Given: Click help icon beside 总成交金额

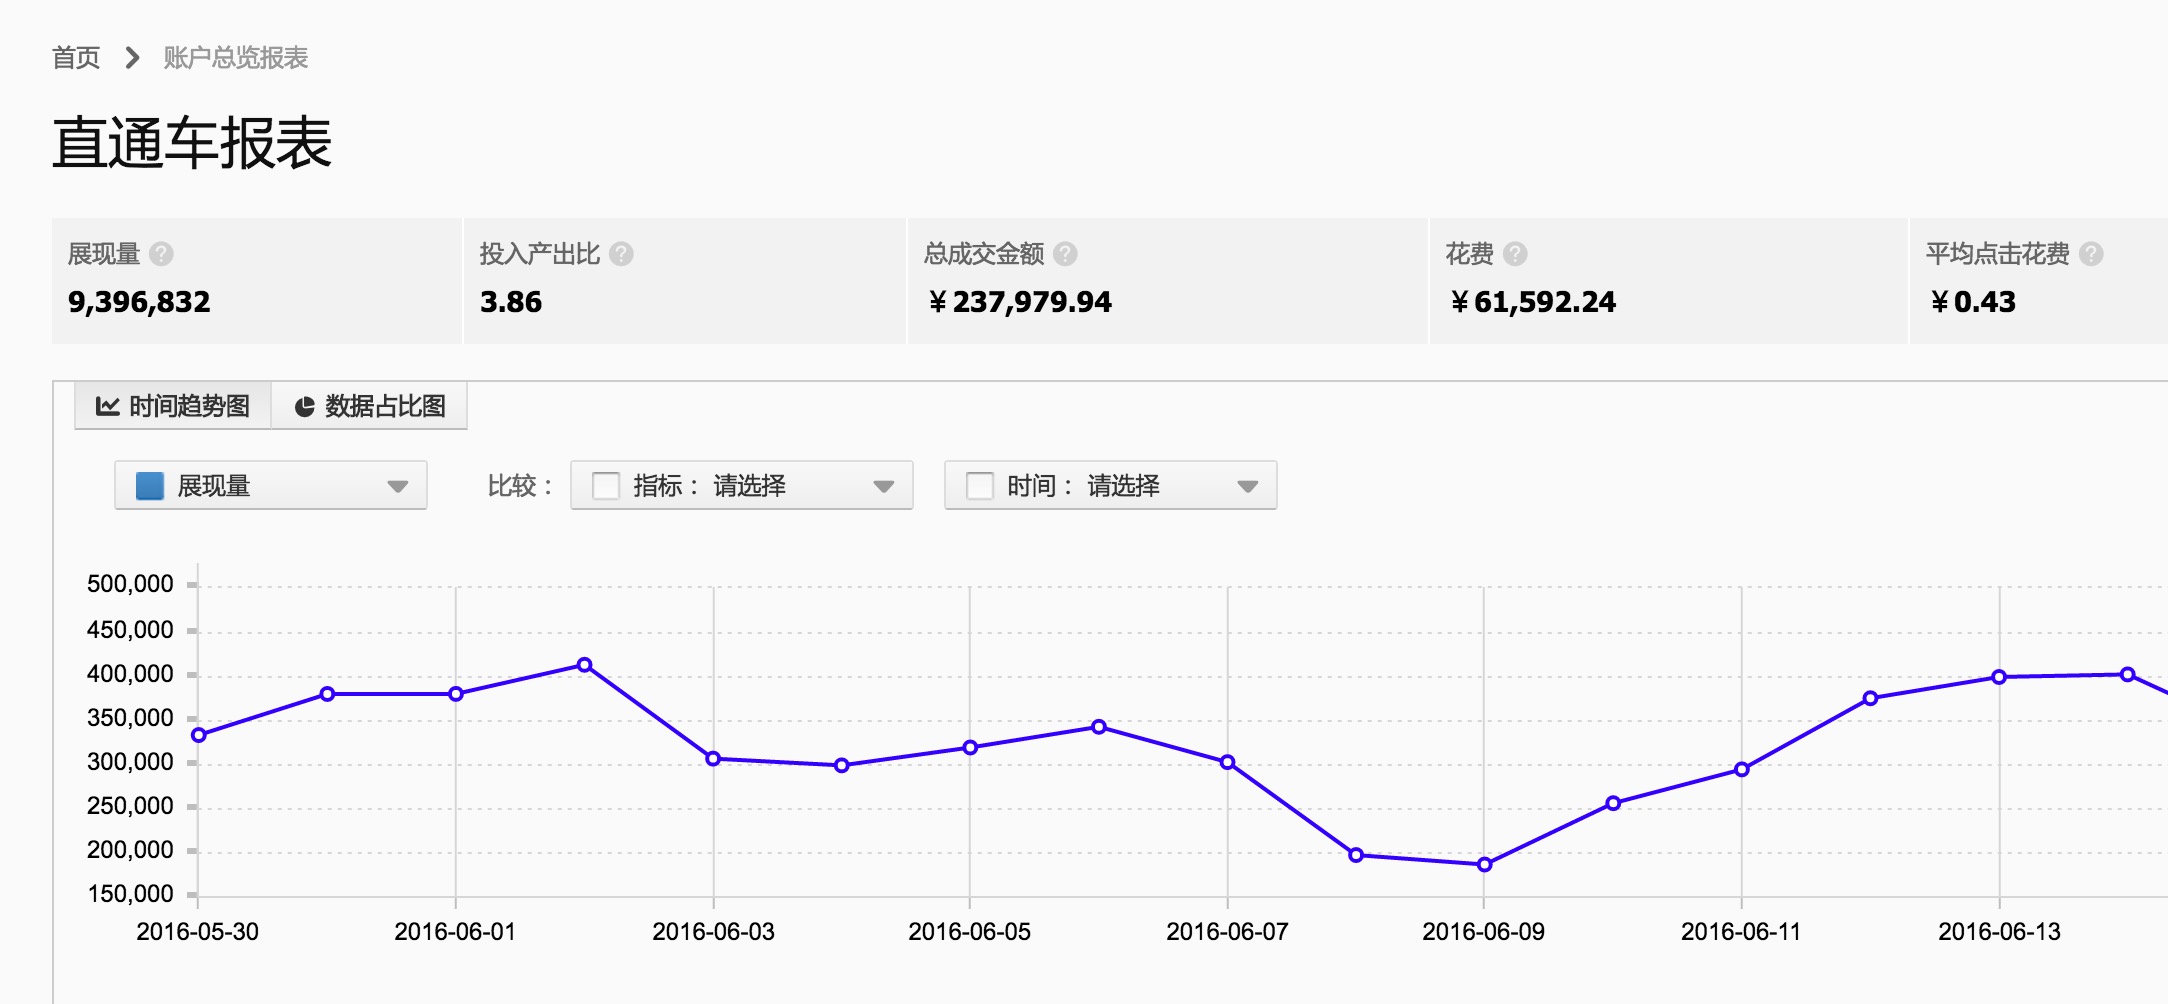Looking at the screenshot, I should pyautogui.click(x=1065, y=254).
